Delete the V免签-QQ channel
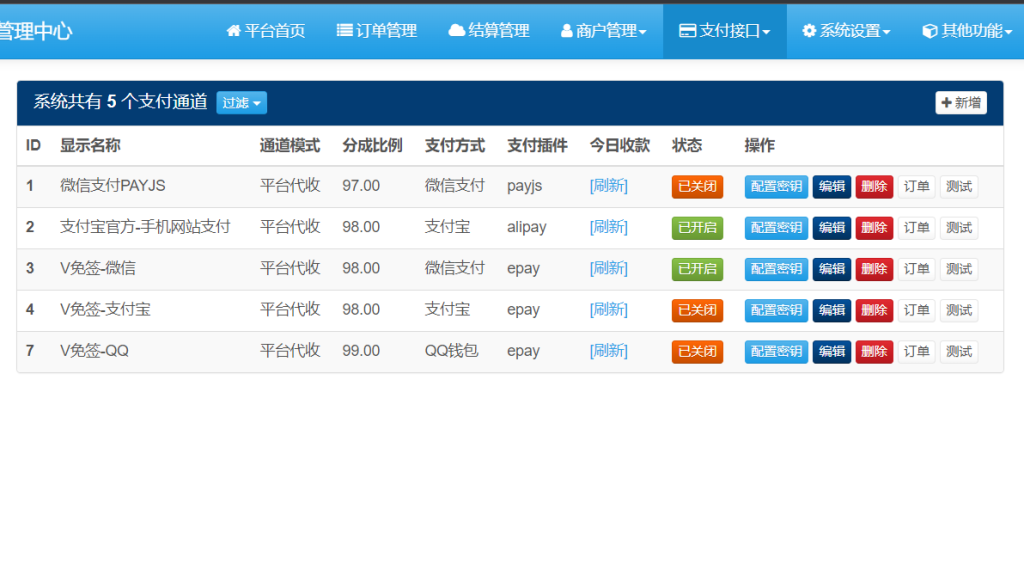 (874, 351)
